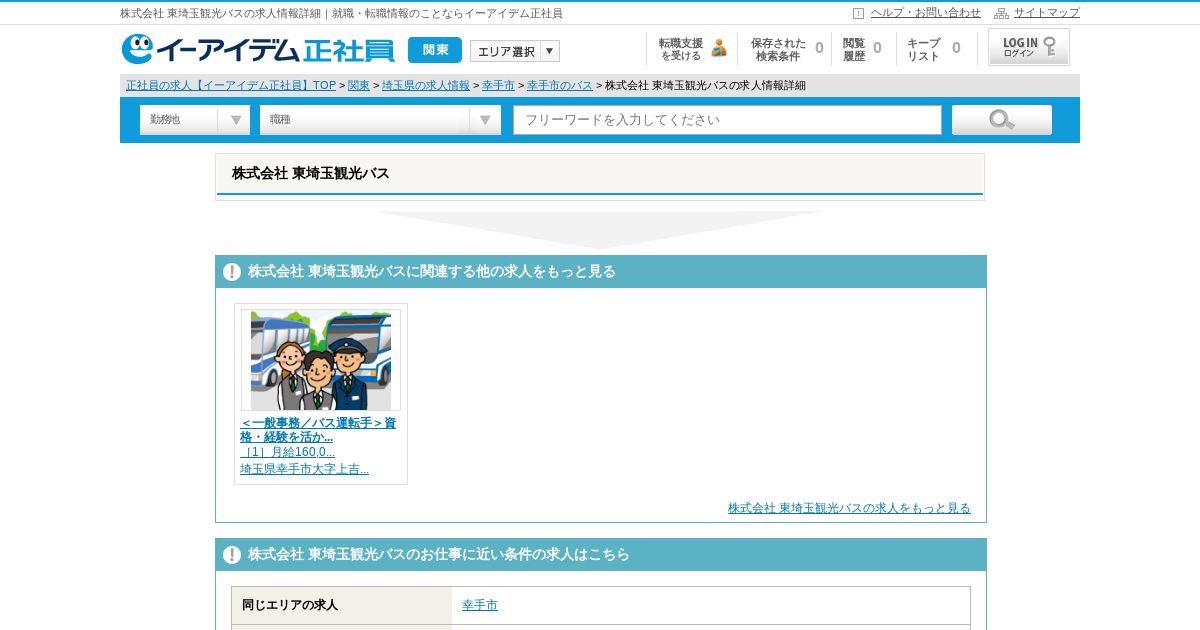The width and height of the screenshot is (1200, 630).
Task: Open job link ＜一般事務／バス運転手＞資格・経験を活か...
Action: (318, 430)
